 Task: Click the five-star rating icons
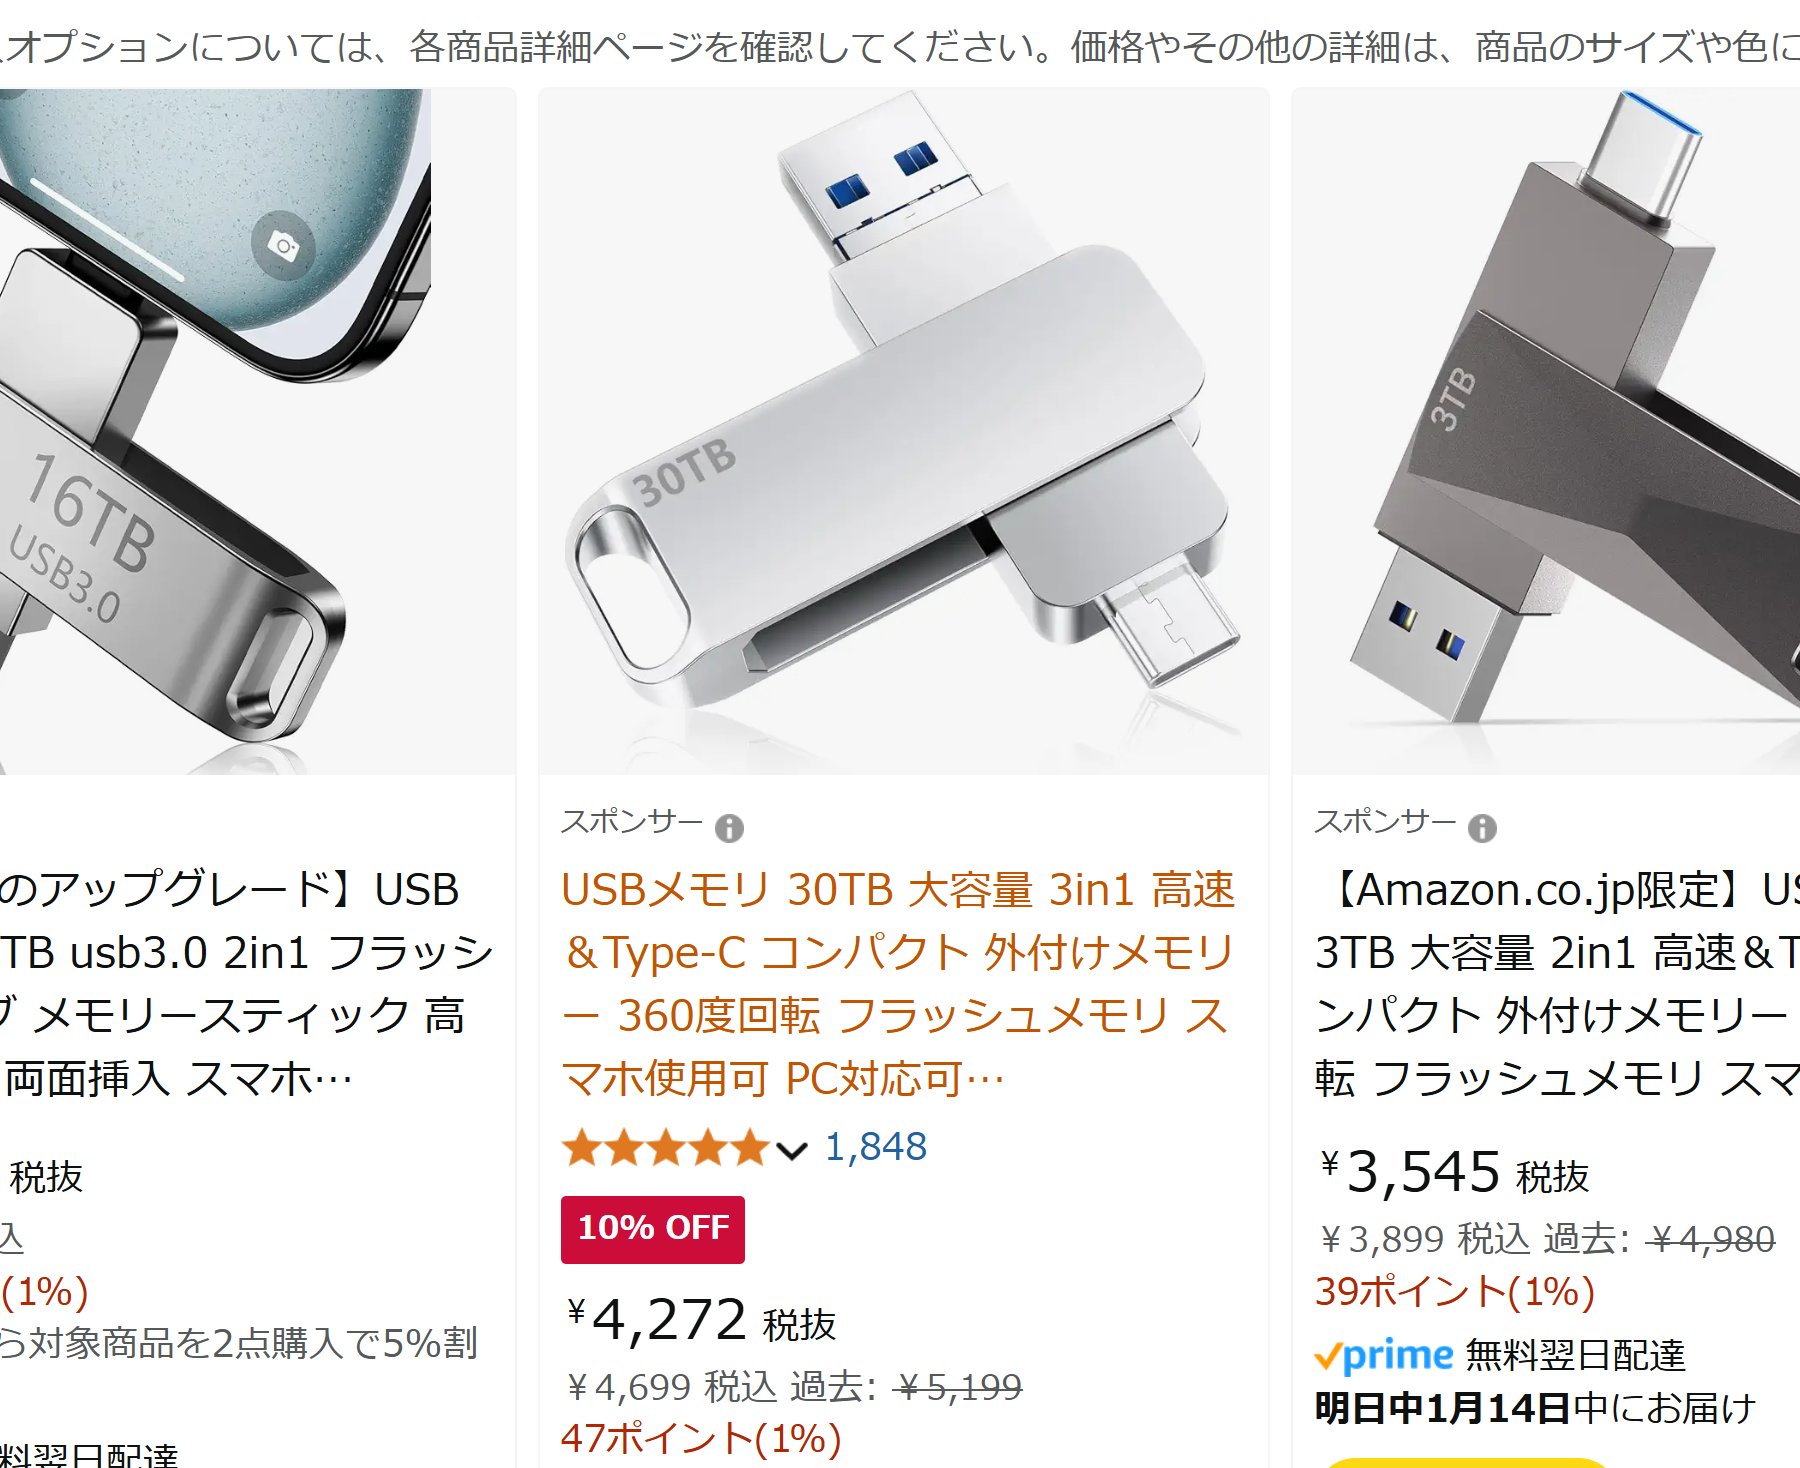point(664,1148)
